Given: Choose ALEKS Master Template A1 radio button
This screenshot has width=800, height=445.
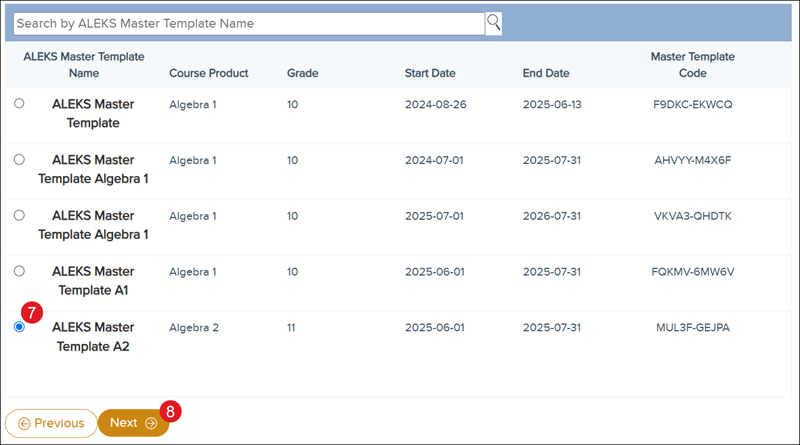Looking at the screenshot, I should click(x=19, y=271).
